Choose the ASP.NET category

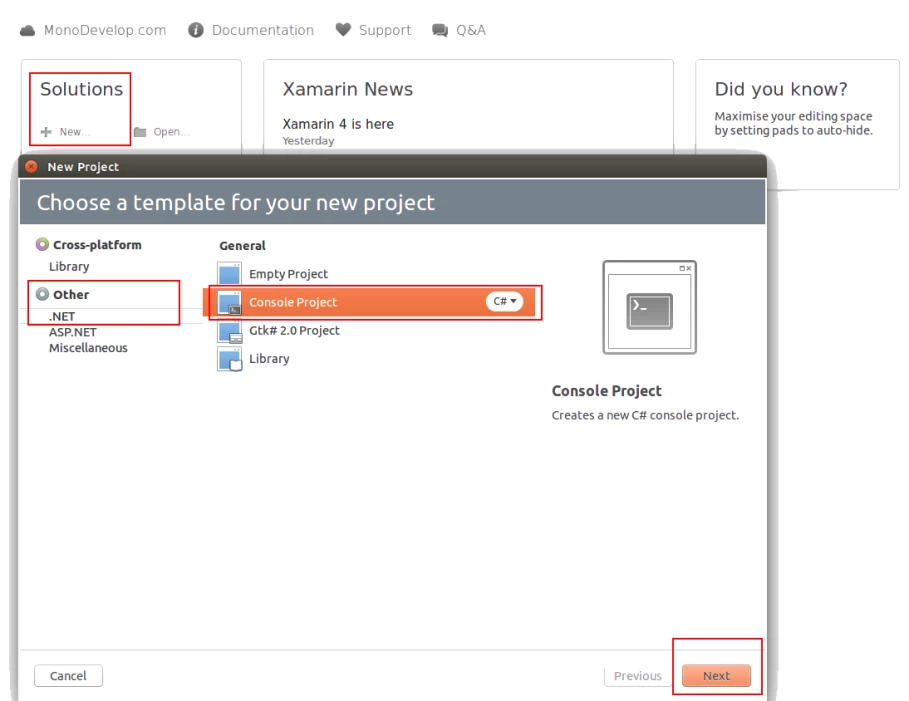(x=72, y=333)
